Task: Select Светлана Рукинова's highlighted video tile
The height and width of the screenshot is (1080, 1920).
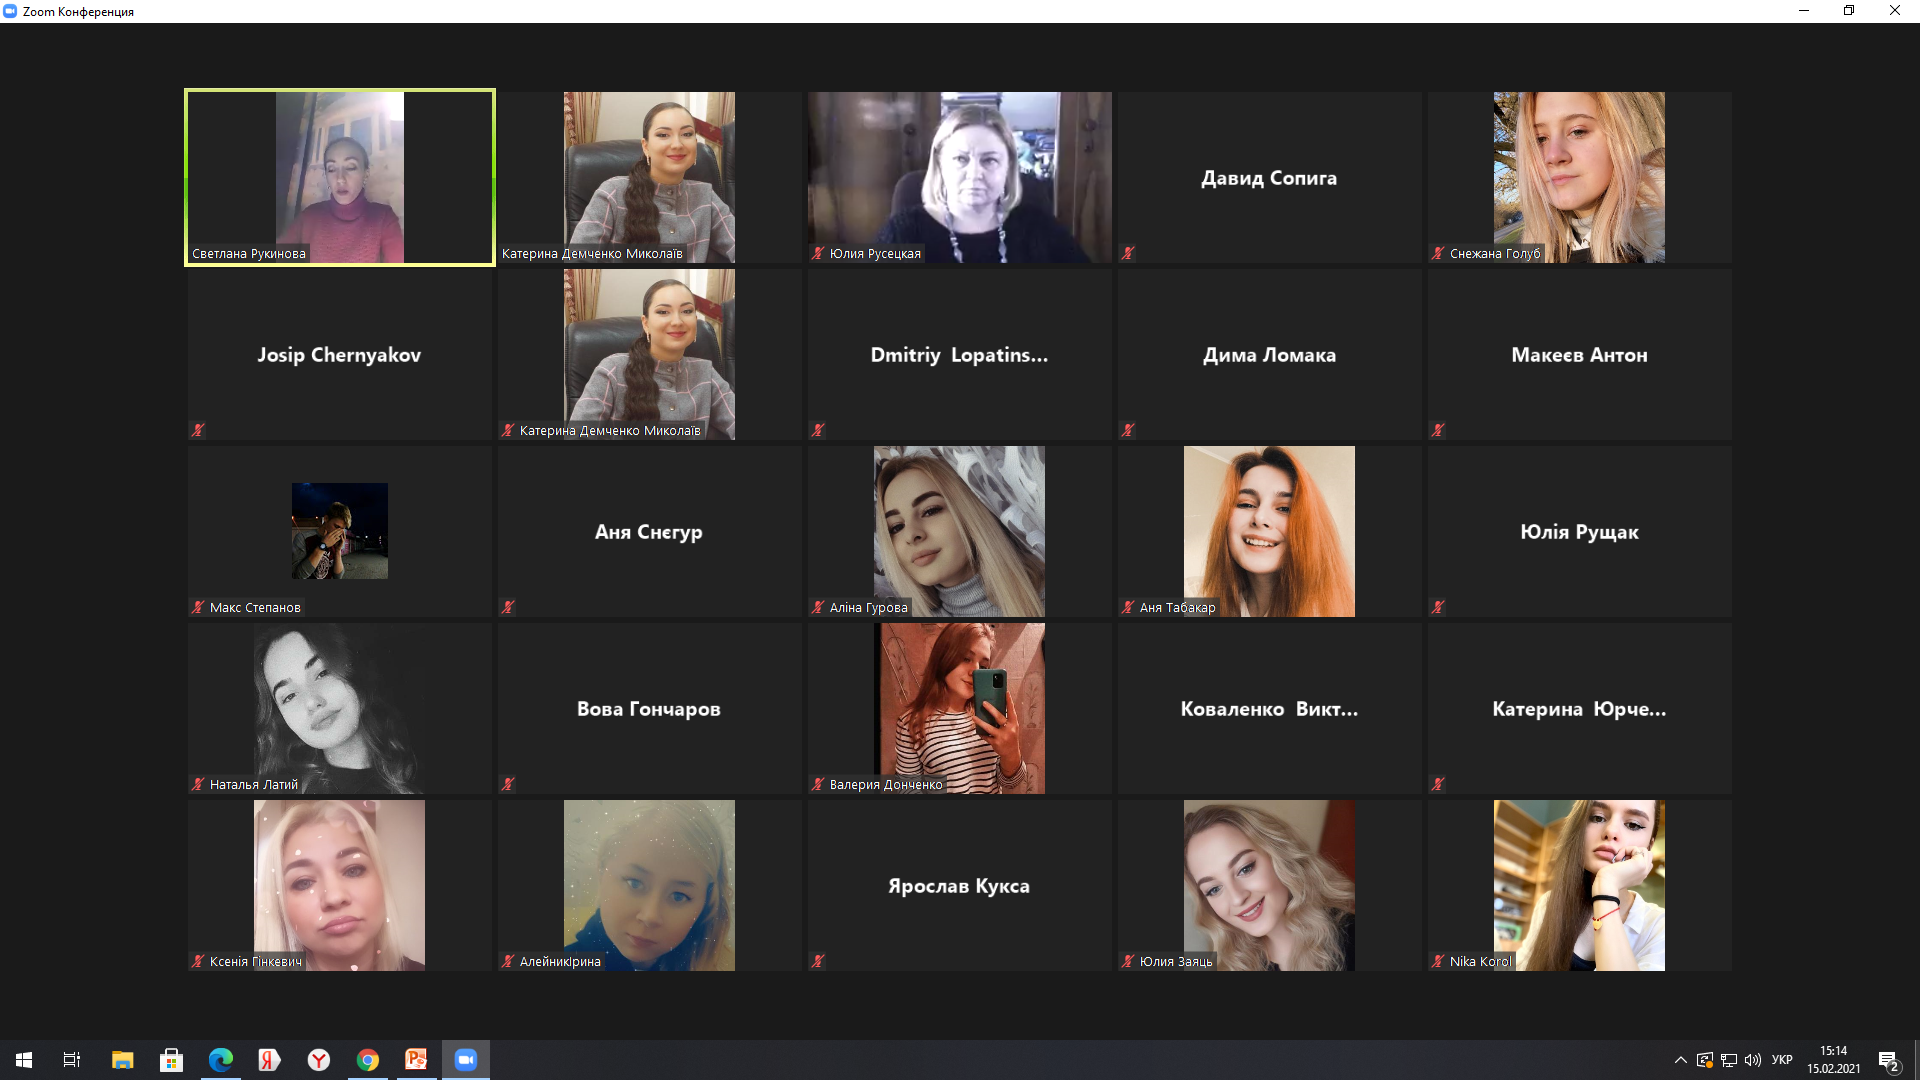Action: [x=340, y=177]
